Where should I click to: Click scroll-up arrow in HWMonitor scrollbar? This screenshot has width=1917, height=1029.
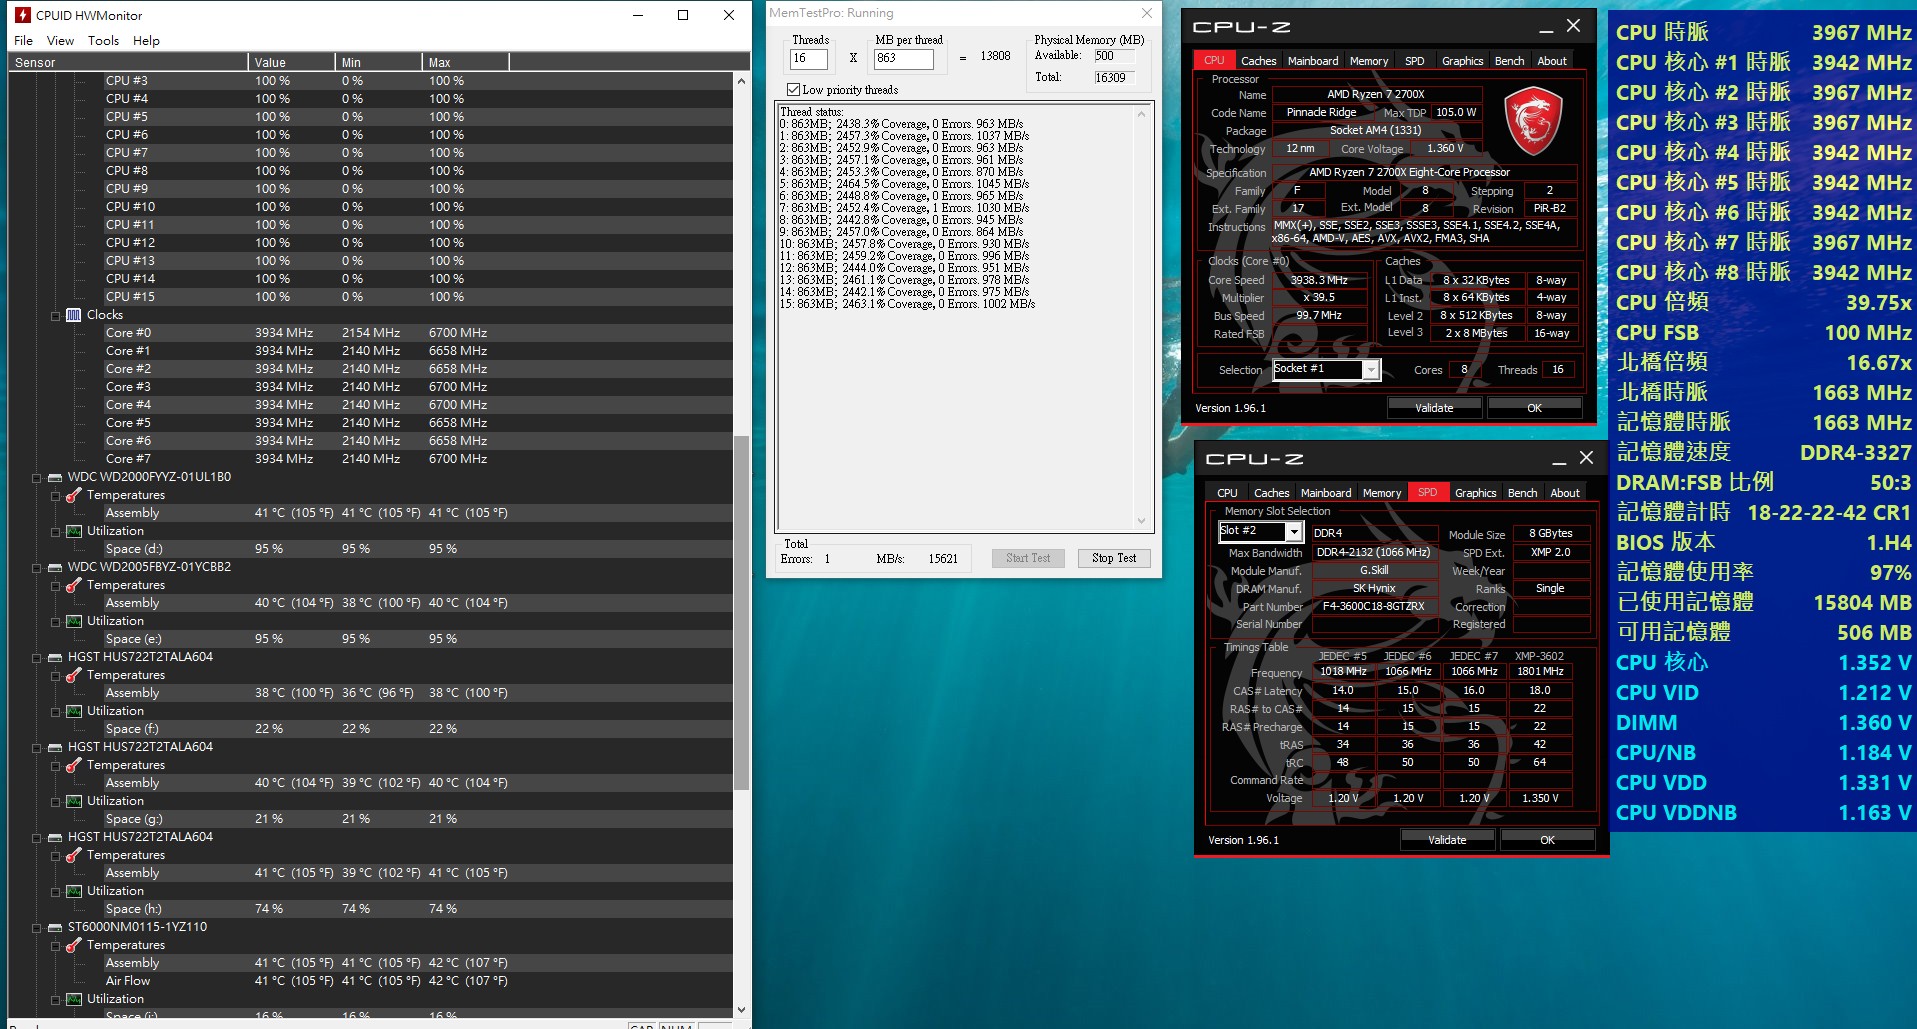[x=741, y=80]
